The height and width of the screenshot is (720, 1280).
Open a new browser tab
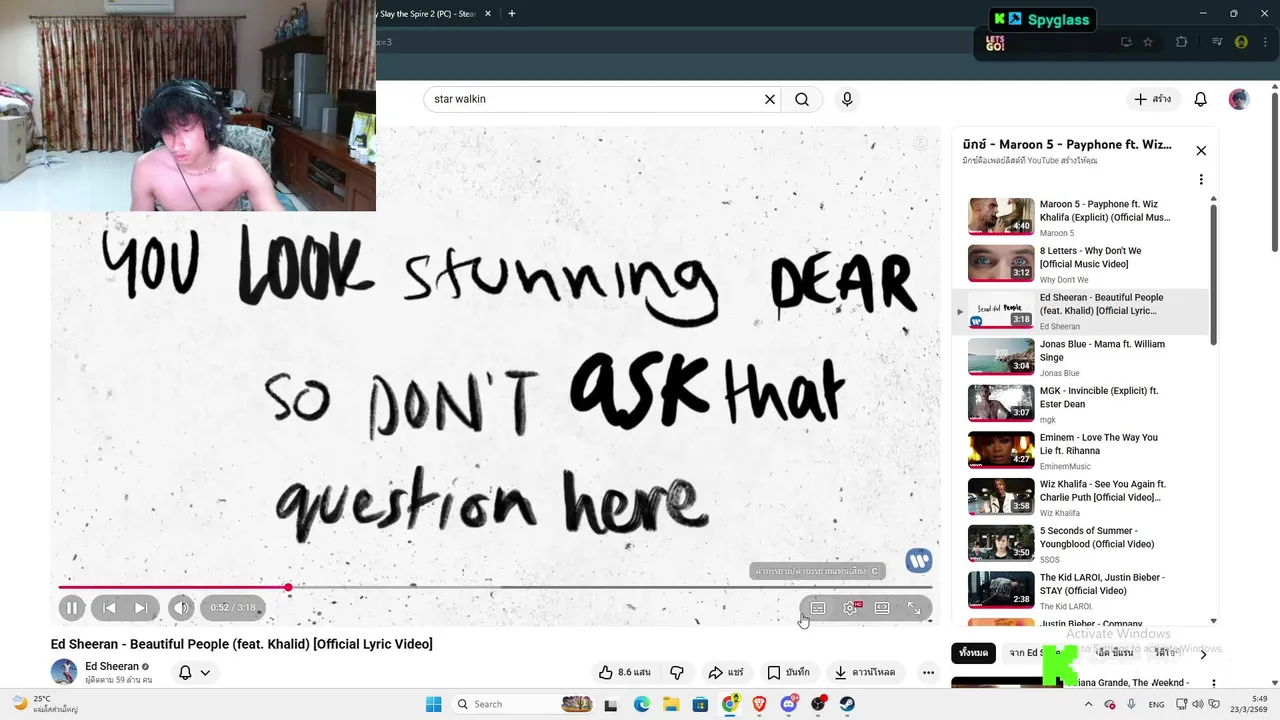click(512, 14)
